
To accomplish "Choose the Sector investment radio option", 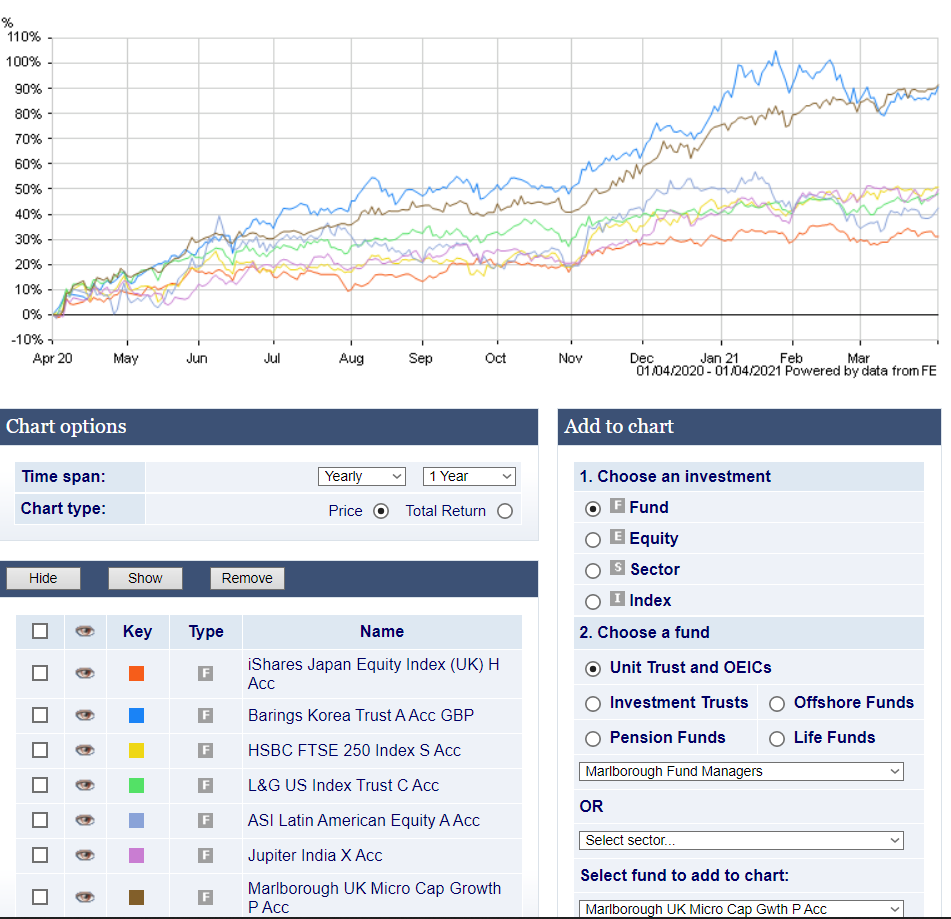I will click(593, 570).
